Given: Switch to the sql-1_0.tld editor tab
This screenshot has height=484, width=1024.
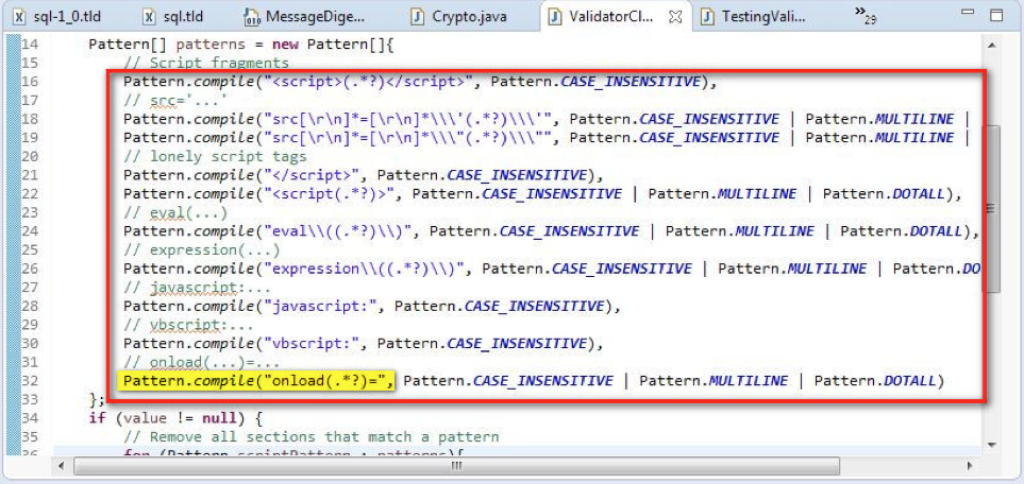Looking at the screenshot, I should (57, 16).
